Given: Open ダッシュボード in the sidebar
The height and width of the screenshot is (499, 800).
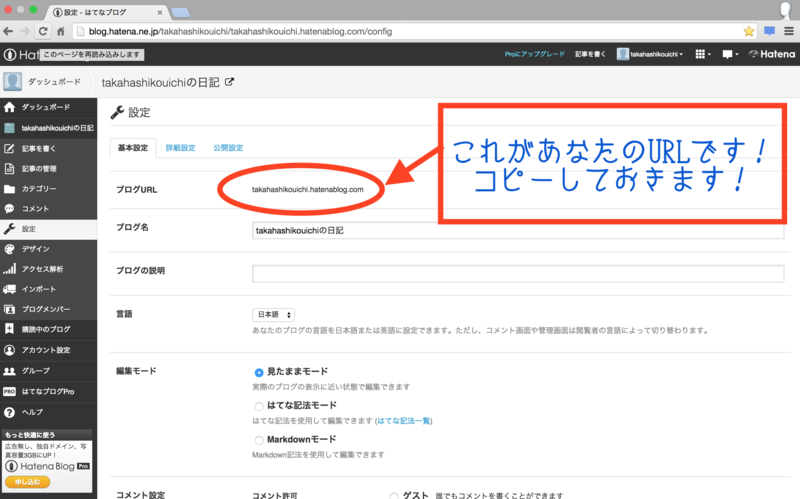Looking at the screenshot, I should [x=48, y=107].
